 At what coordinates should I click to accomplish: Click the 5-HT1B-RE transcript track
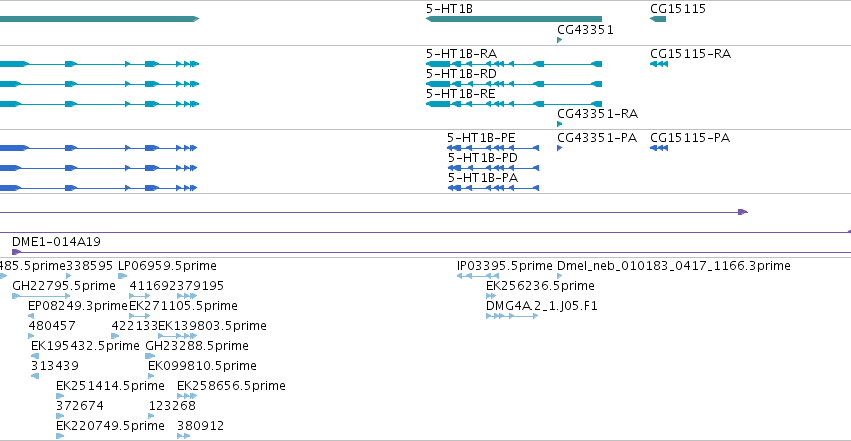coord(514,104)
